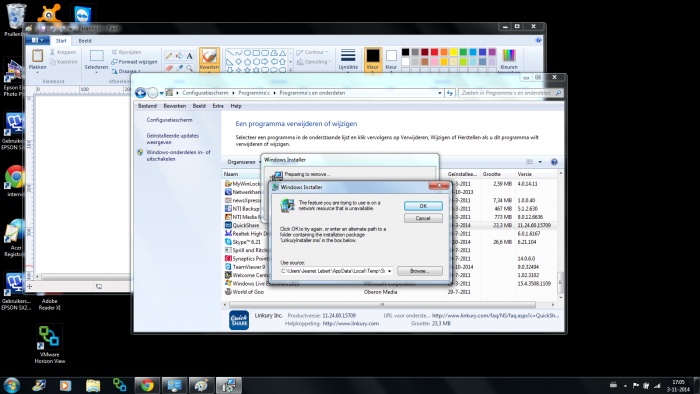Open Windows-onderdelen in- of uitschakelen link
The height and width of the screenshot is (394, 700).
[178, 155]
